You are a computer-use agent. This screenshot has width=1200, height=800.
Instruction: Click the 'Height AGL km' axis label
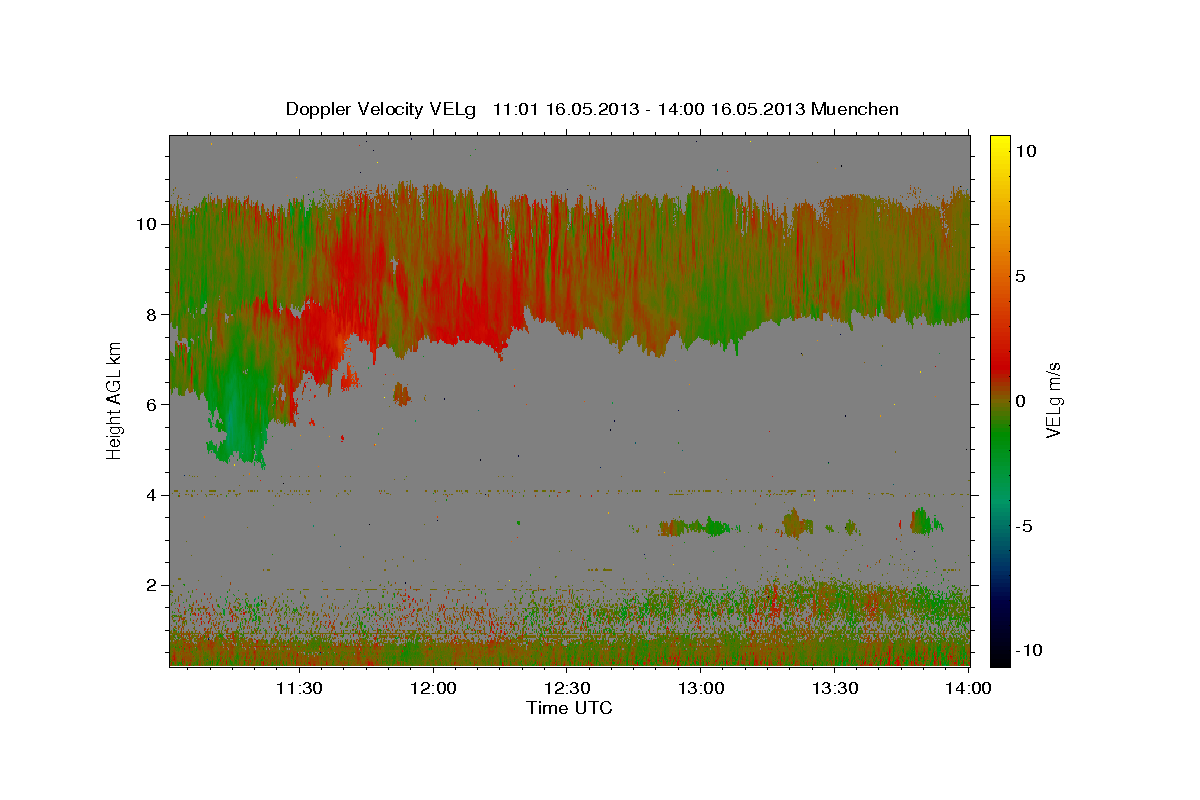114,400
